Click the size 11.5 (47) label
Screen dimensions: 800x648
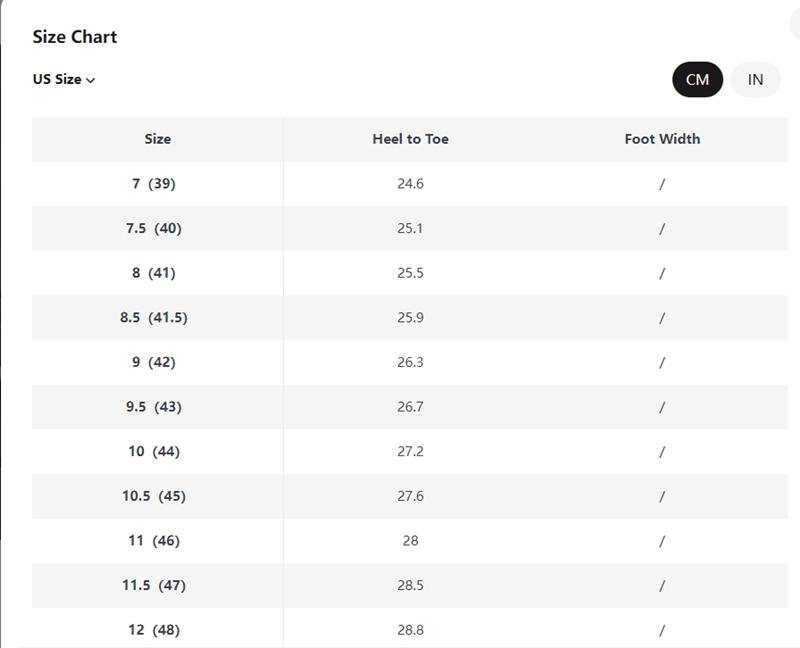pos(154,585)
